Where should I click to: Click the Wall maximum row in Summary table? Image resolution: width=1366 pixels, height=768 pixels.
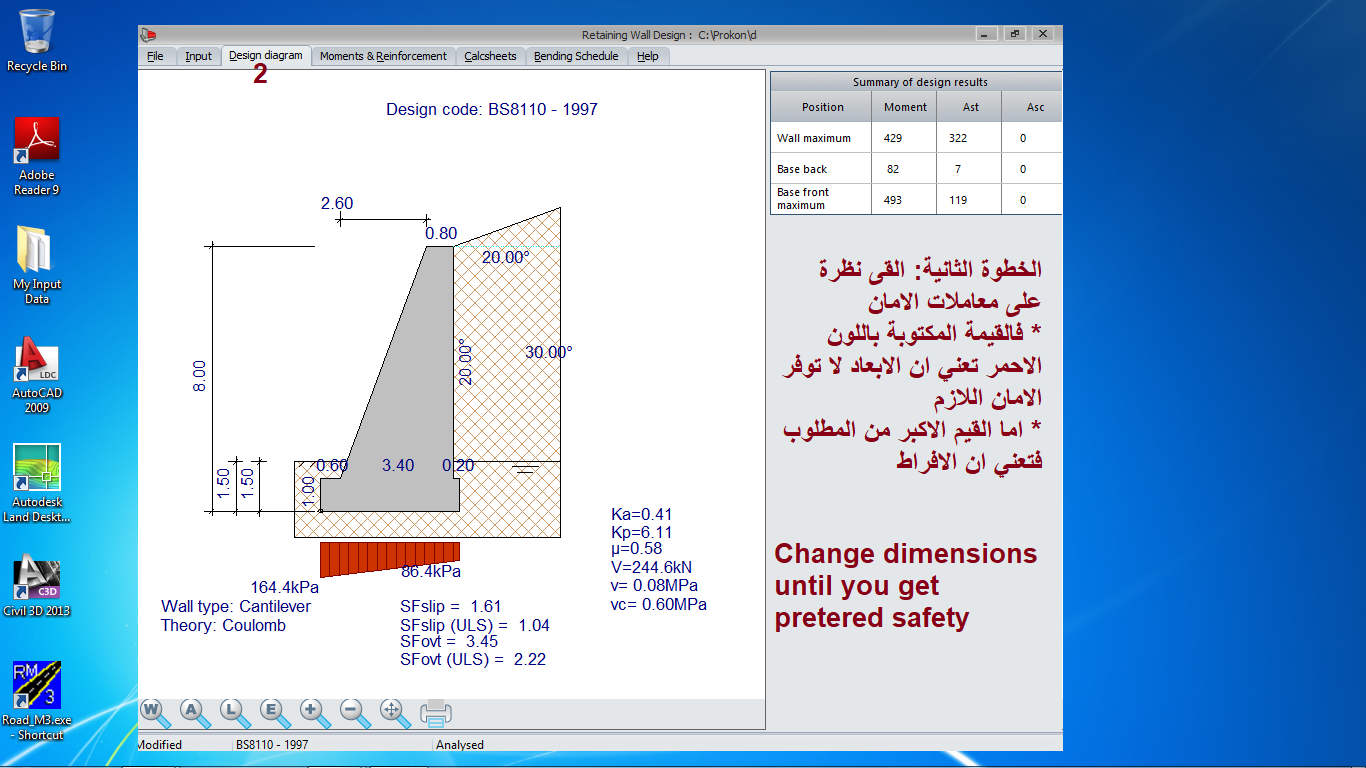click(820, 137)
